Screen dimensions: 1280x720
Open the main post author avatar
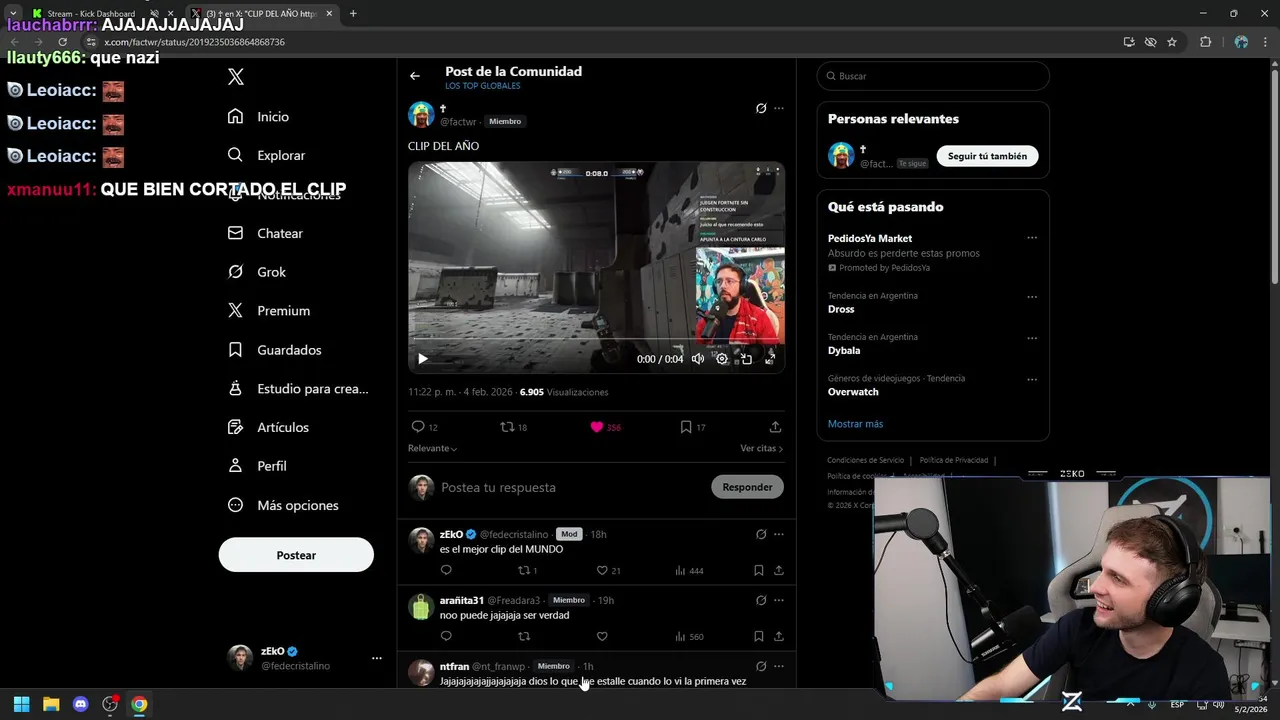421,114
